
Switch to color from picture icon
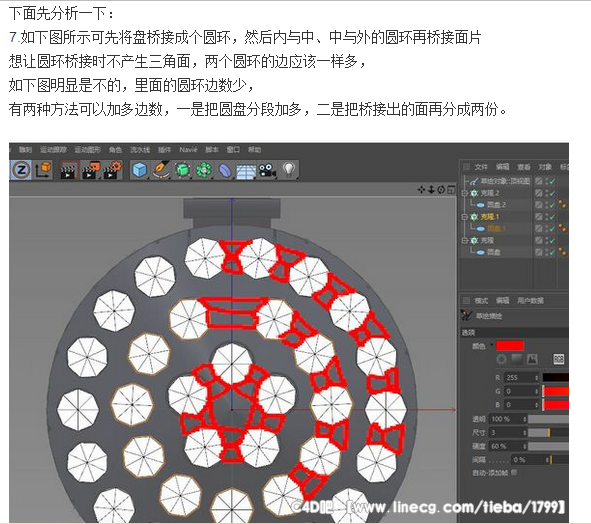click(532, 359)
